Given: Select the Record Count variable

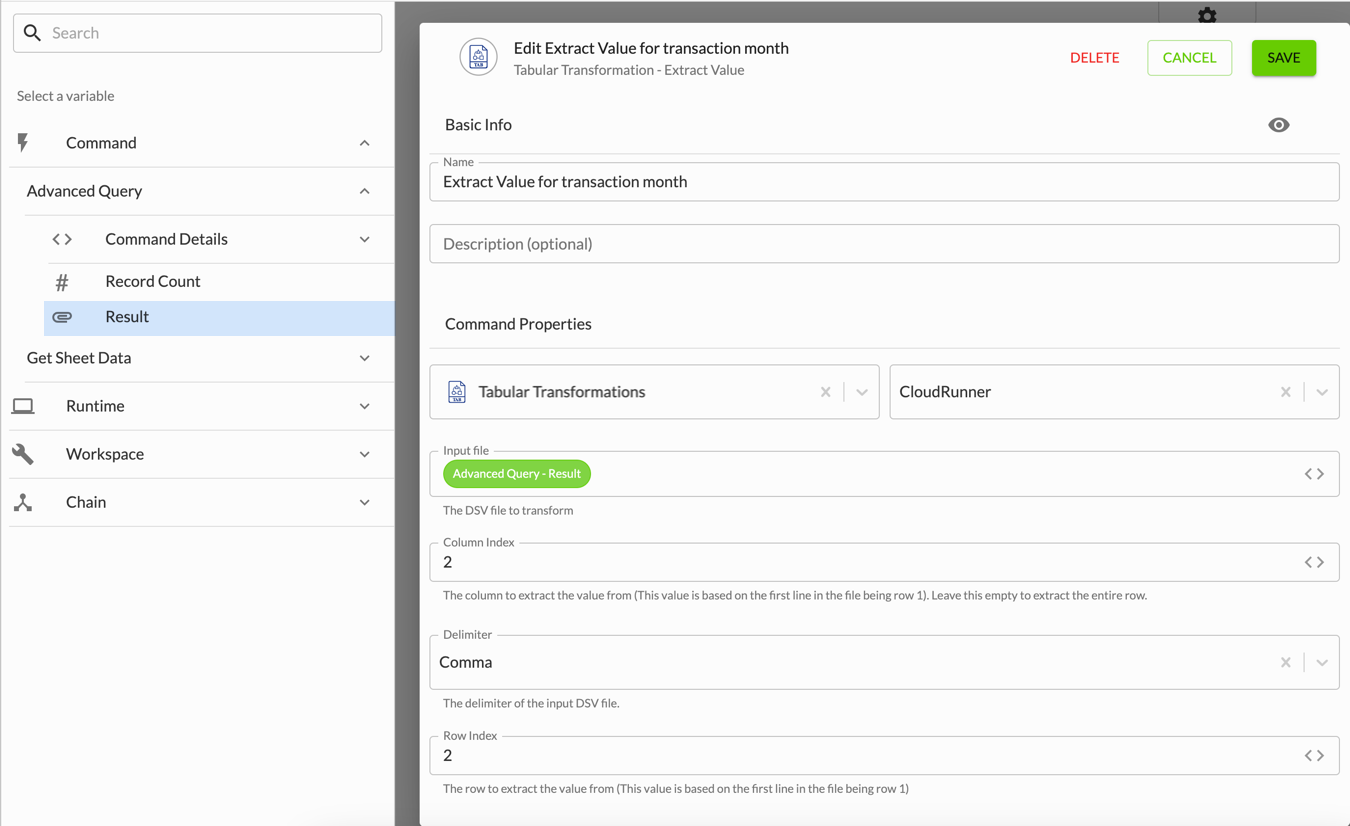Looking at the screenshot, I should pos(152,282).
